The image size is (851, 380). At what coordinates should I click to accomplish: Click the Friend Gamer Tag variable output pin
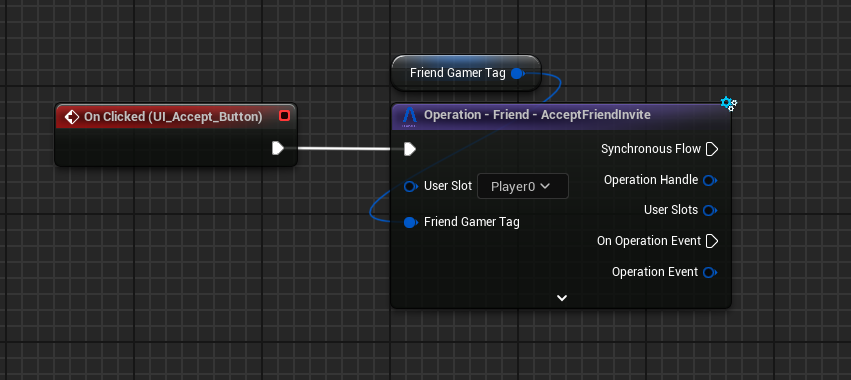(517, 73)
